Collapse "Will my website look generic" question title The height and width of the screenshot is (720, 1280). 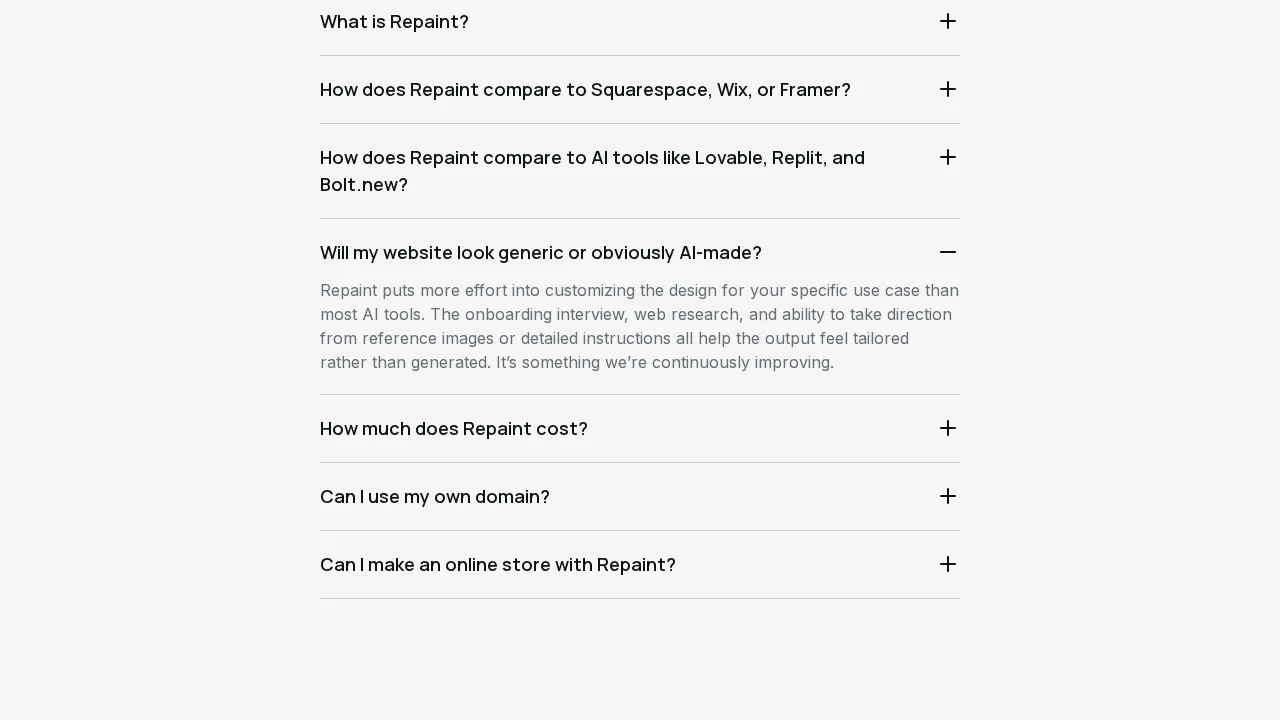tap(540, 253)
